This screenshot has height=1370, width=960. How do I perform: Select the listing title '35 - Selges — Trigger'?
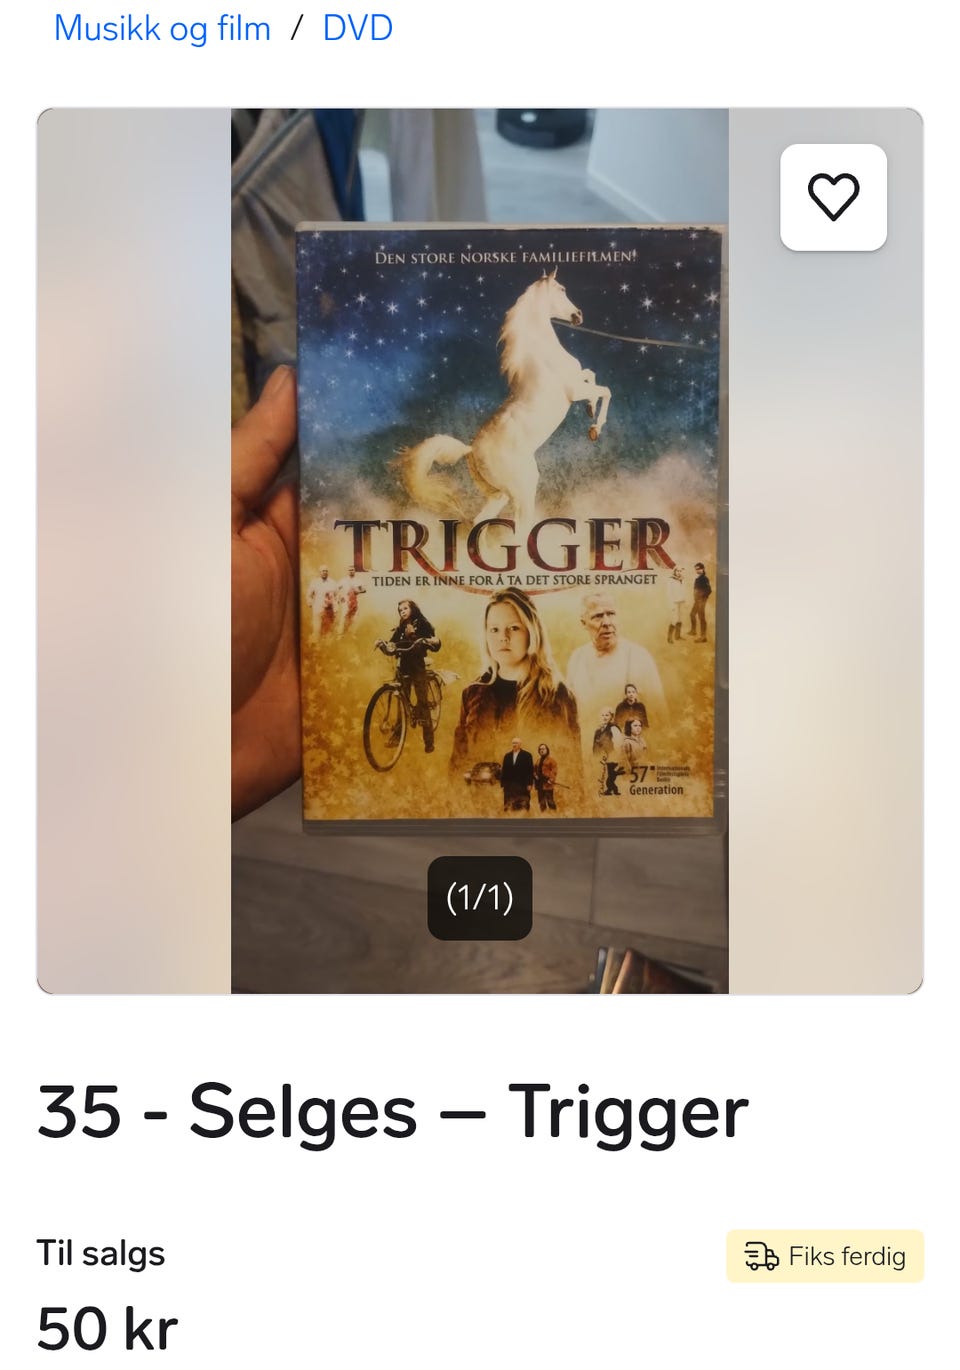tap(393, 1111)
